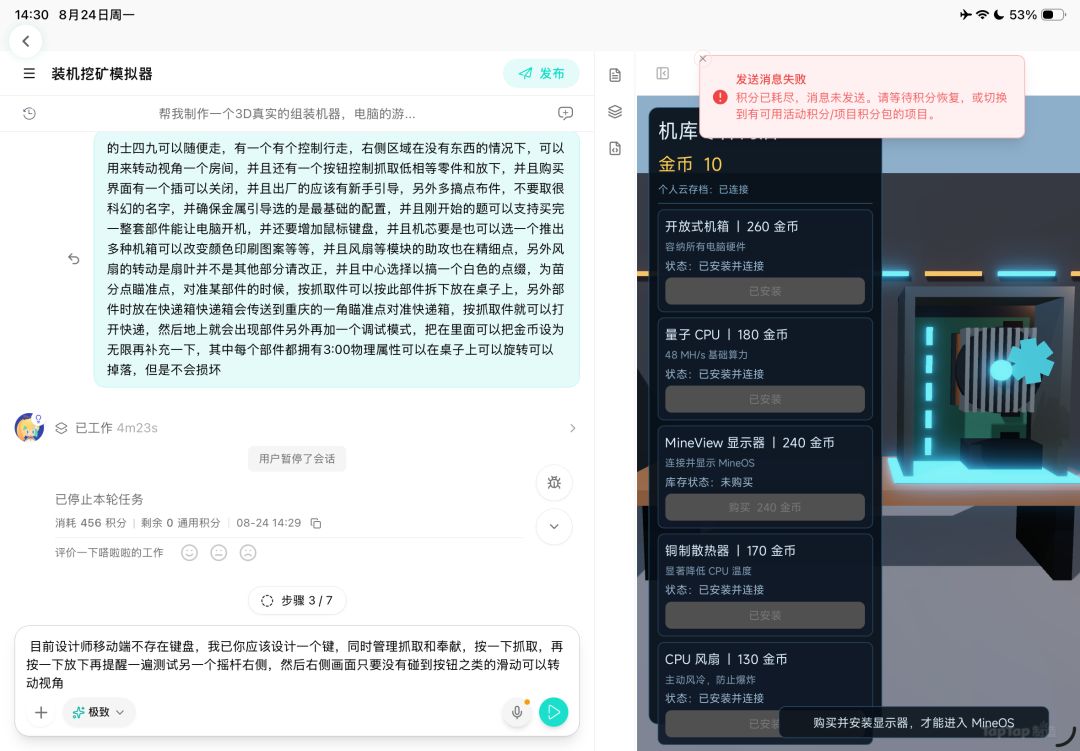Toggle the preview sidebar collapse icon
Image resolution: width=1080 pixels, height=751 pixels.
[x=663, y=73]
